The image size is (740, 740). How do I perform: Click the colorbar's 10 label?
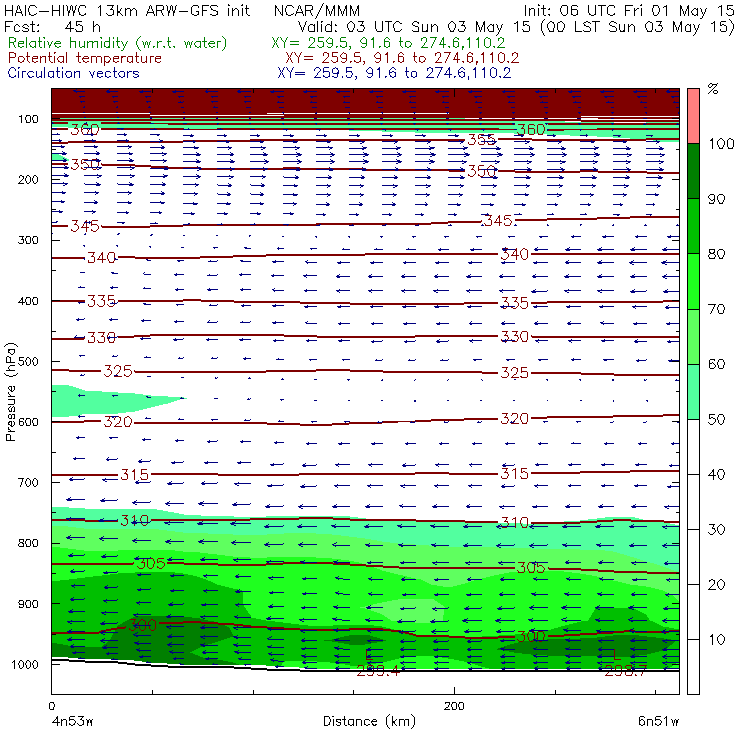point(716,639)
